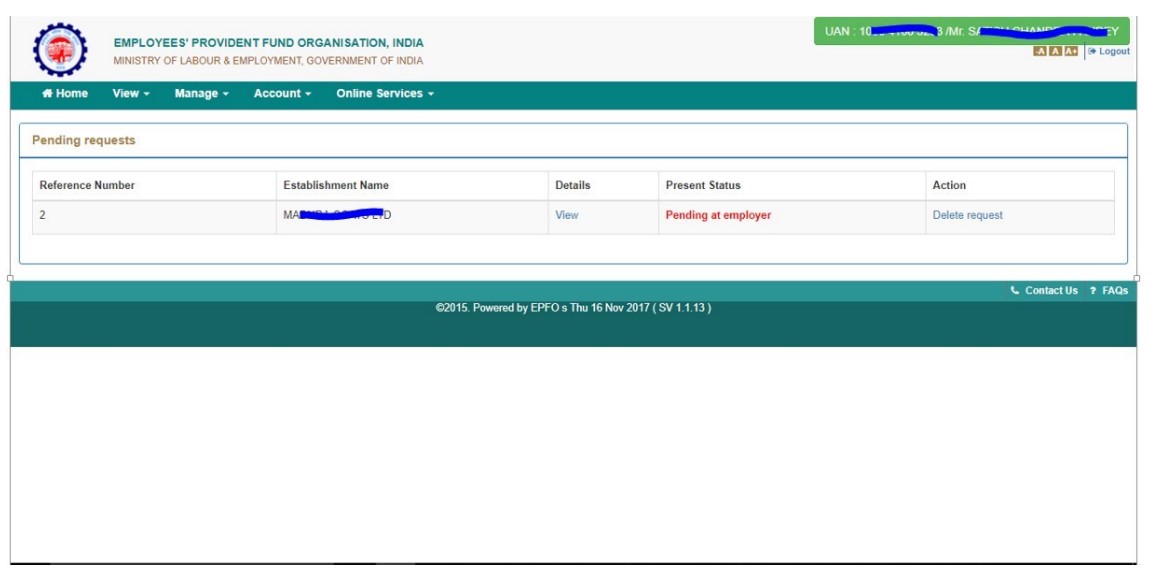Go to Home in navigation bar
This screenshot has width=1156, height=580.
coord(65,94)
